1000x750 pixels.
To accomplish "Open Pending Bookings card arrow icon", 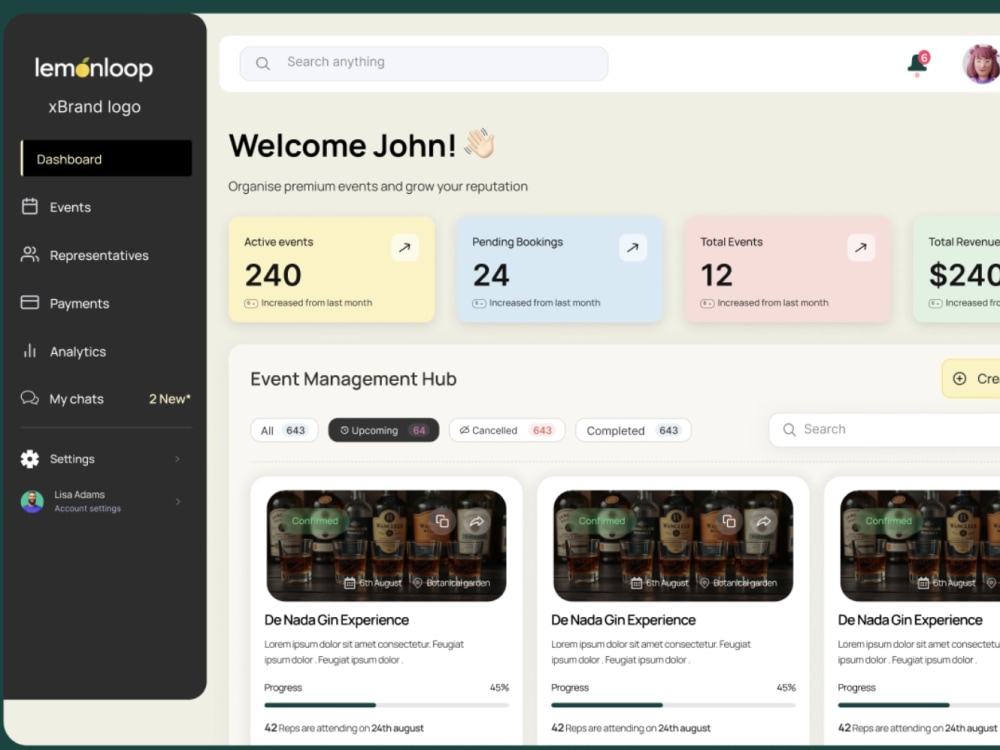I will pos(633,247).
